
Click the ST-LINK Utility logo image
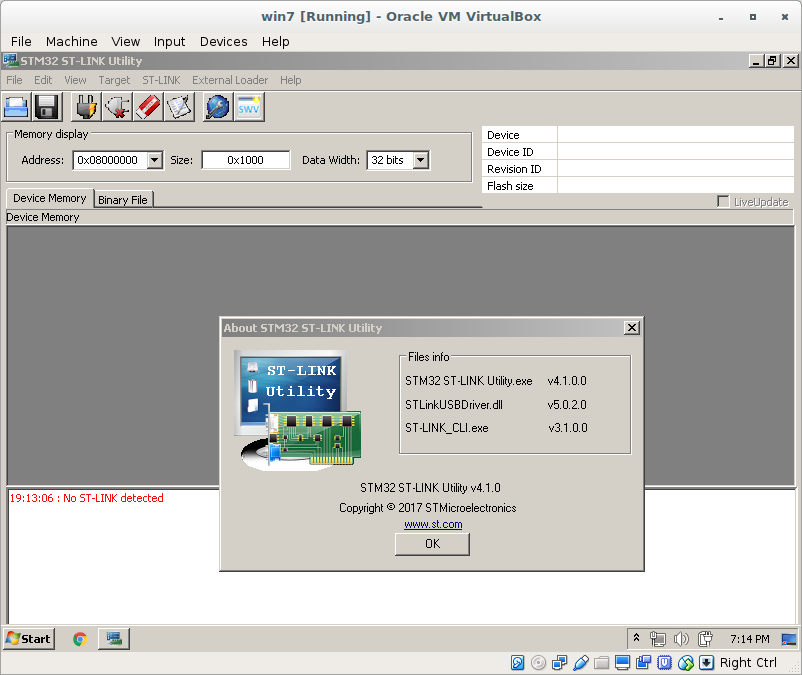pos(297,410)
